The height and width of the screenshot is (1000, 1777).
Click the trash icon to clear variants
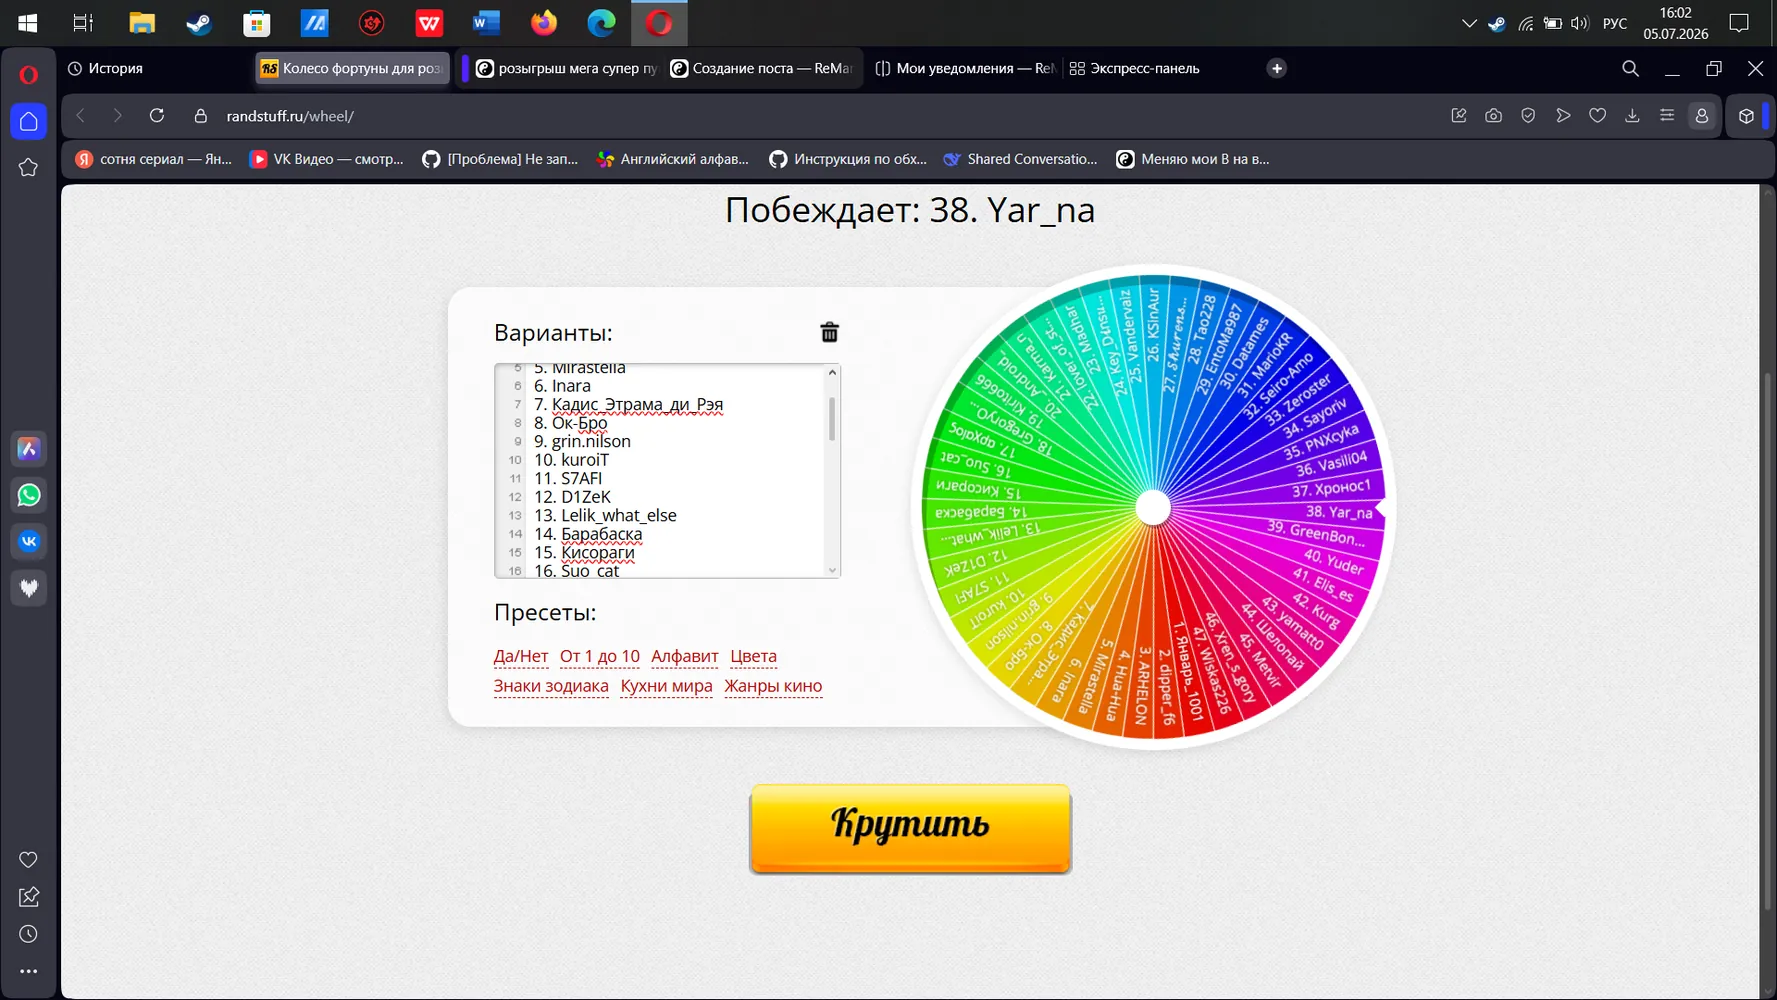coord(829,332)
